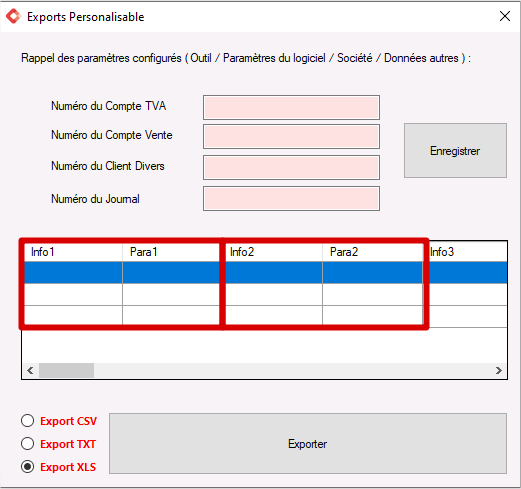Sort by the Para1 column header
Viewport: 521px width, 489px height.
[x=171, y=252]
